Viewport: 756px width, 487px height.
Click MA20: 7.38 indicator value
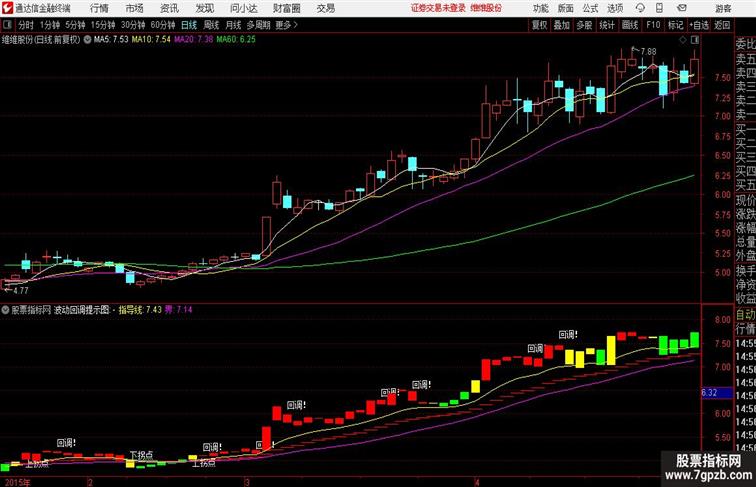[x=193, y=40]
